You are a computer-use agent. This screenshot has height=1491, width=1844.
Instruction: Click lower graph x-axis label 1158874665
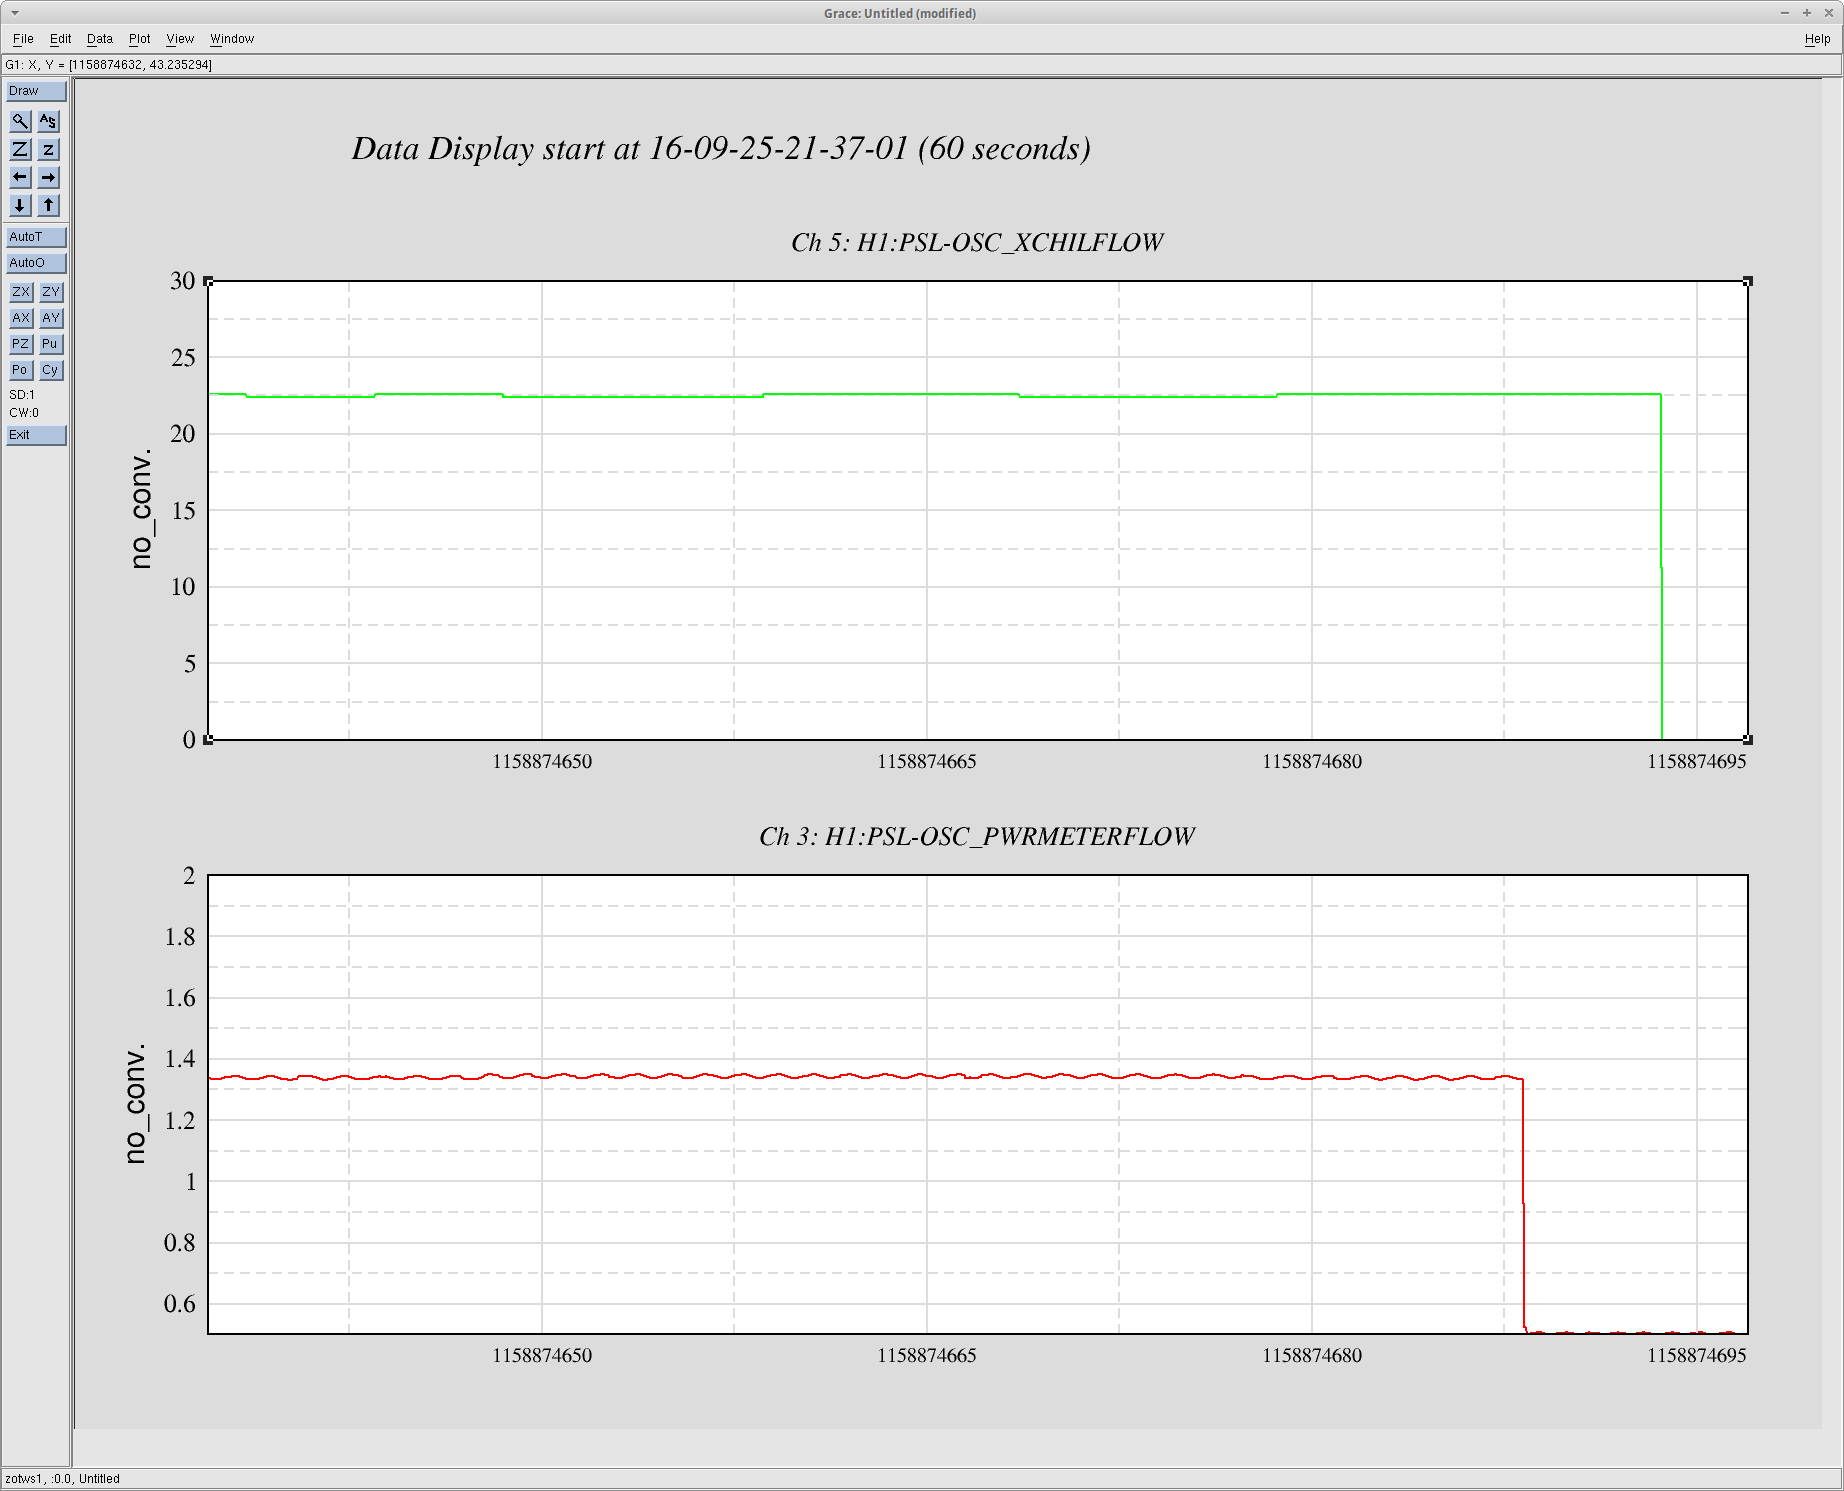click(927, 1356)
